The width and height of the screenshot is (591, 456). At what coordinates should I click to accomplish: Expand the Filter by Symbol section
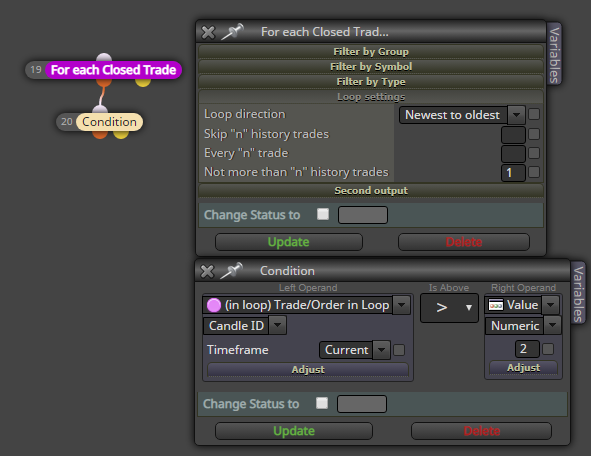click(x=371, y=67)
